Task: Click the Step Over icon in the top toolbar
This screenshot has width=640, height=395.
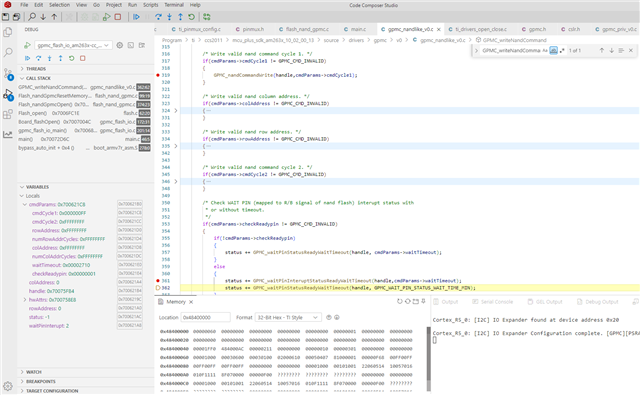Action: pos(158,17)
